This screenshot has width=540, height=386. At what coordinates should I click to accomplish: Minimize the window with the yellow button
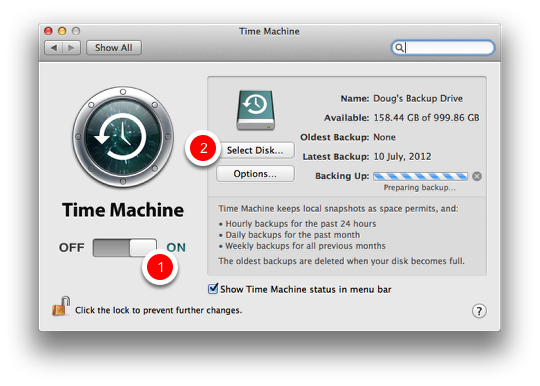click(62, 31)
